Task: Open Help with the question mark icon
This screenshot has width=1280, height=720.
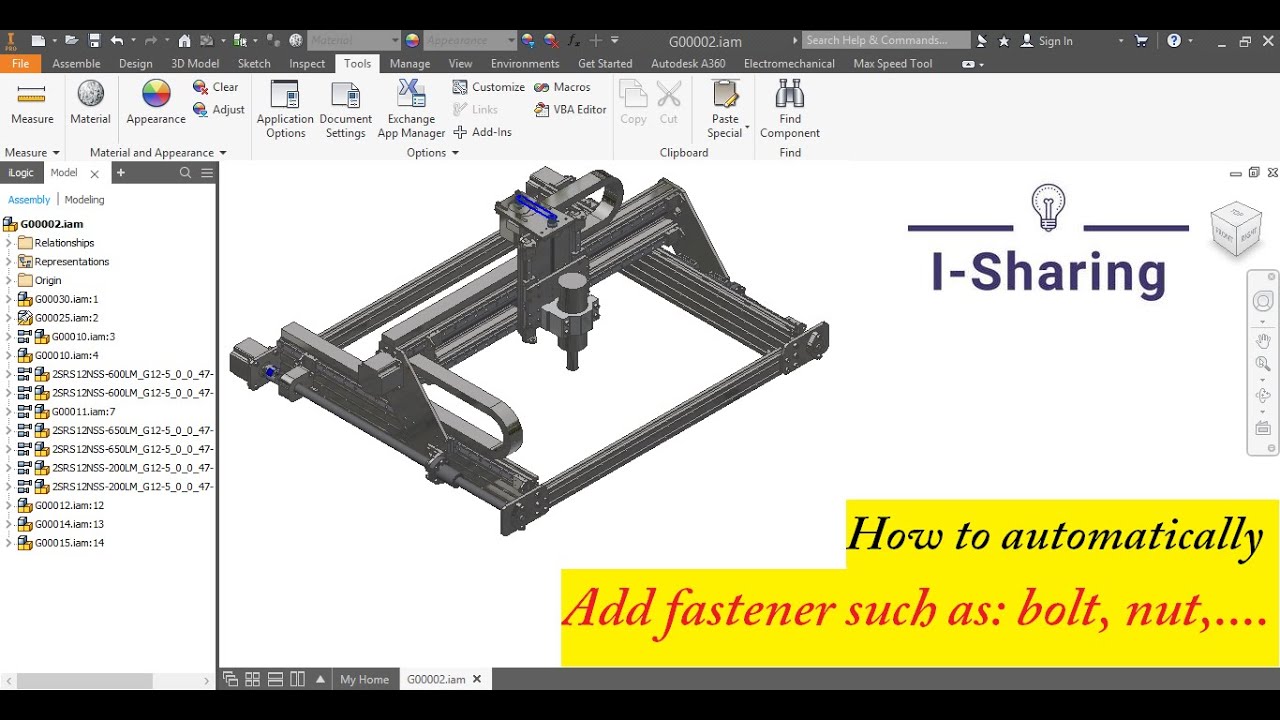Action: pos(1174,41)
